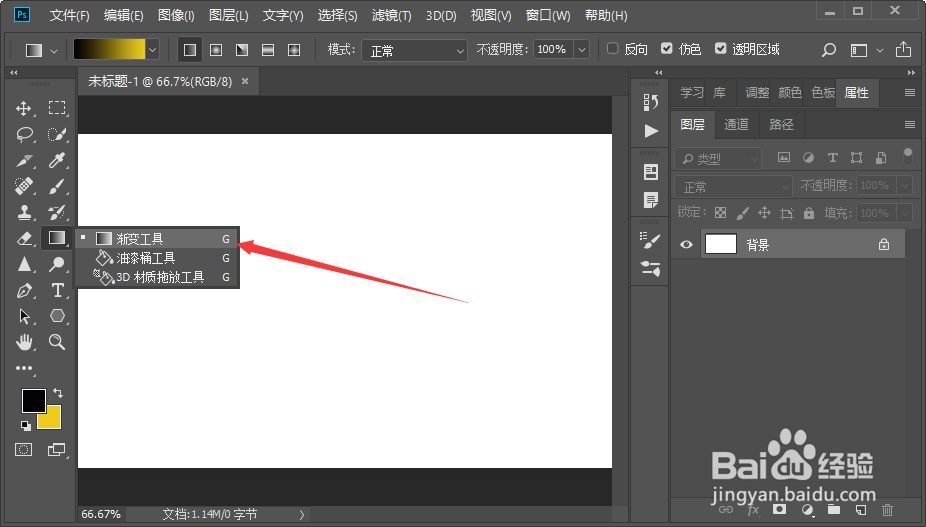Select the Eyedropper tool
The image size is (926, 527).
pyautogui.click(x=57, y=160)
